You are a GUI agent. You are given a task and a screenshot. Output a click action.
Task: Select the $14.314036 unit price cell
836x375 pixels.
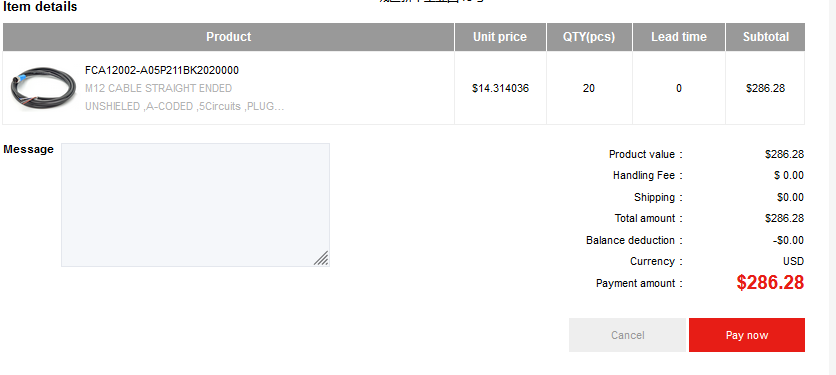pyautogui.click(x=500, y=89)
